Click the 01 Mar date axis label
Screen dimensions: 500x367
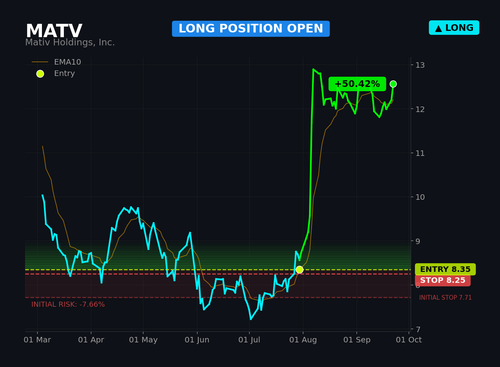pos(37,340)
